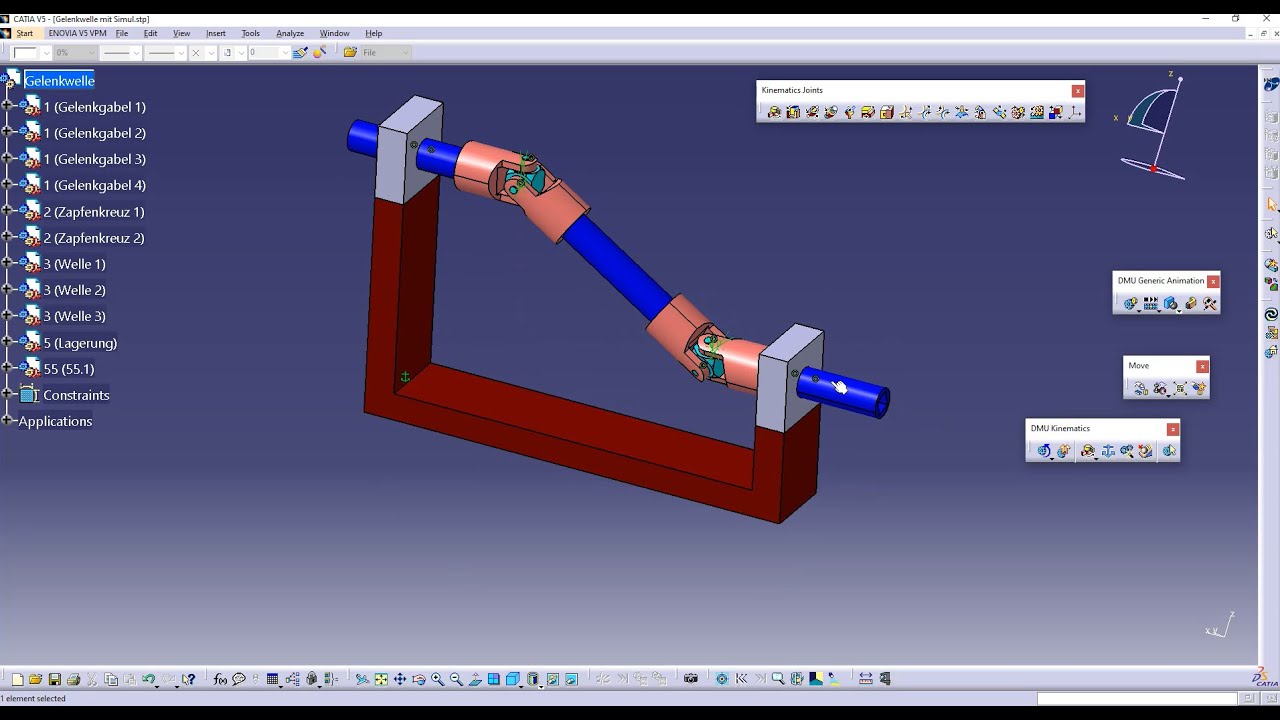Screen dimensions: 1280x720
Task: Click the Gear Joint icon in Kinematics Joints
Action: coord(1018,112)
